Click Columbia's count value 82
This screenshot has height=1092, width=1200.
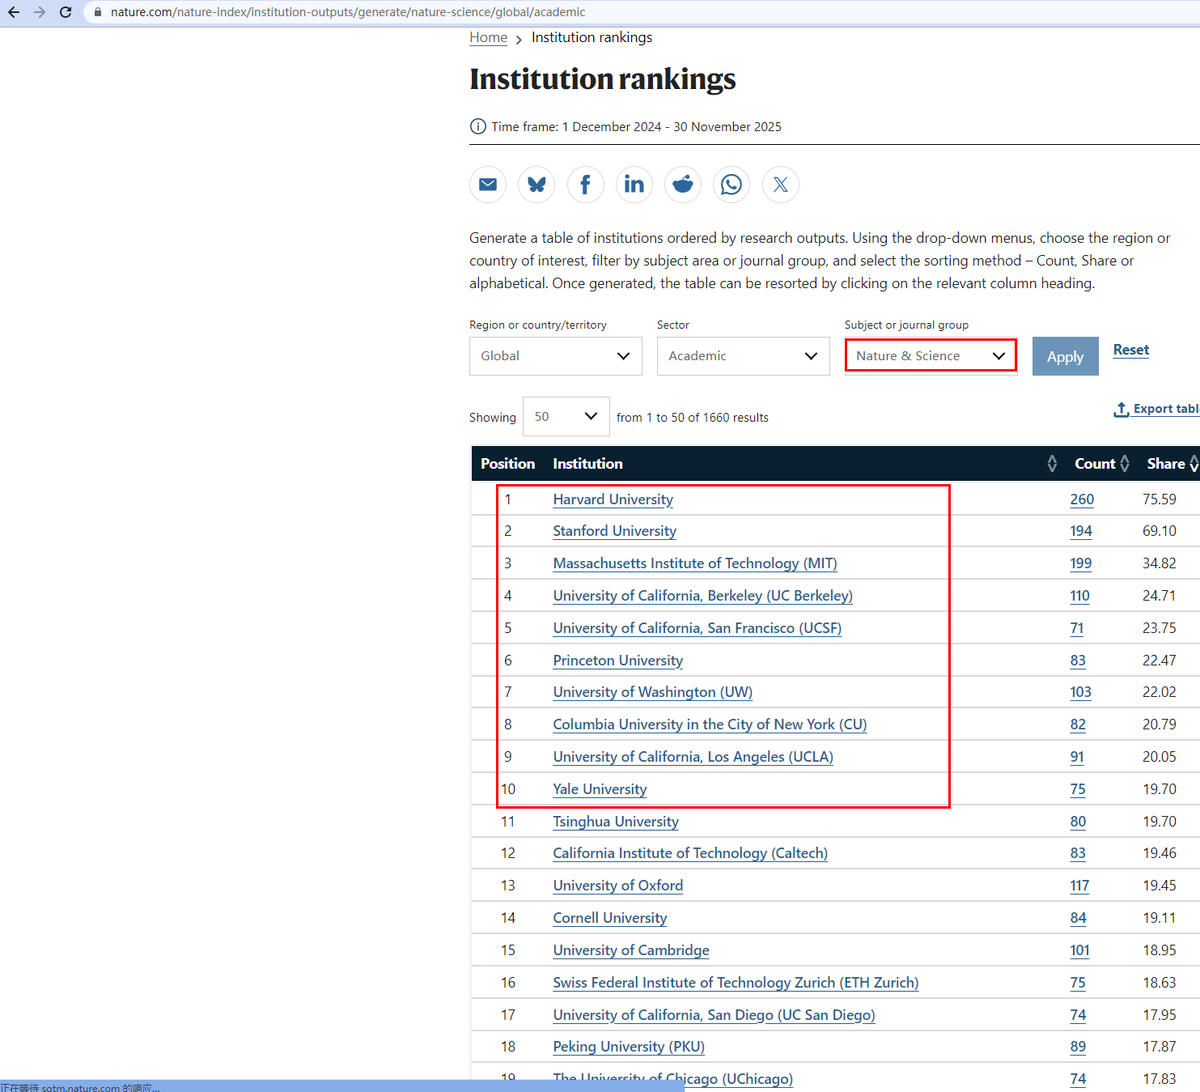1078,724
